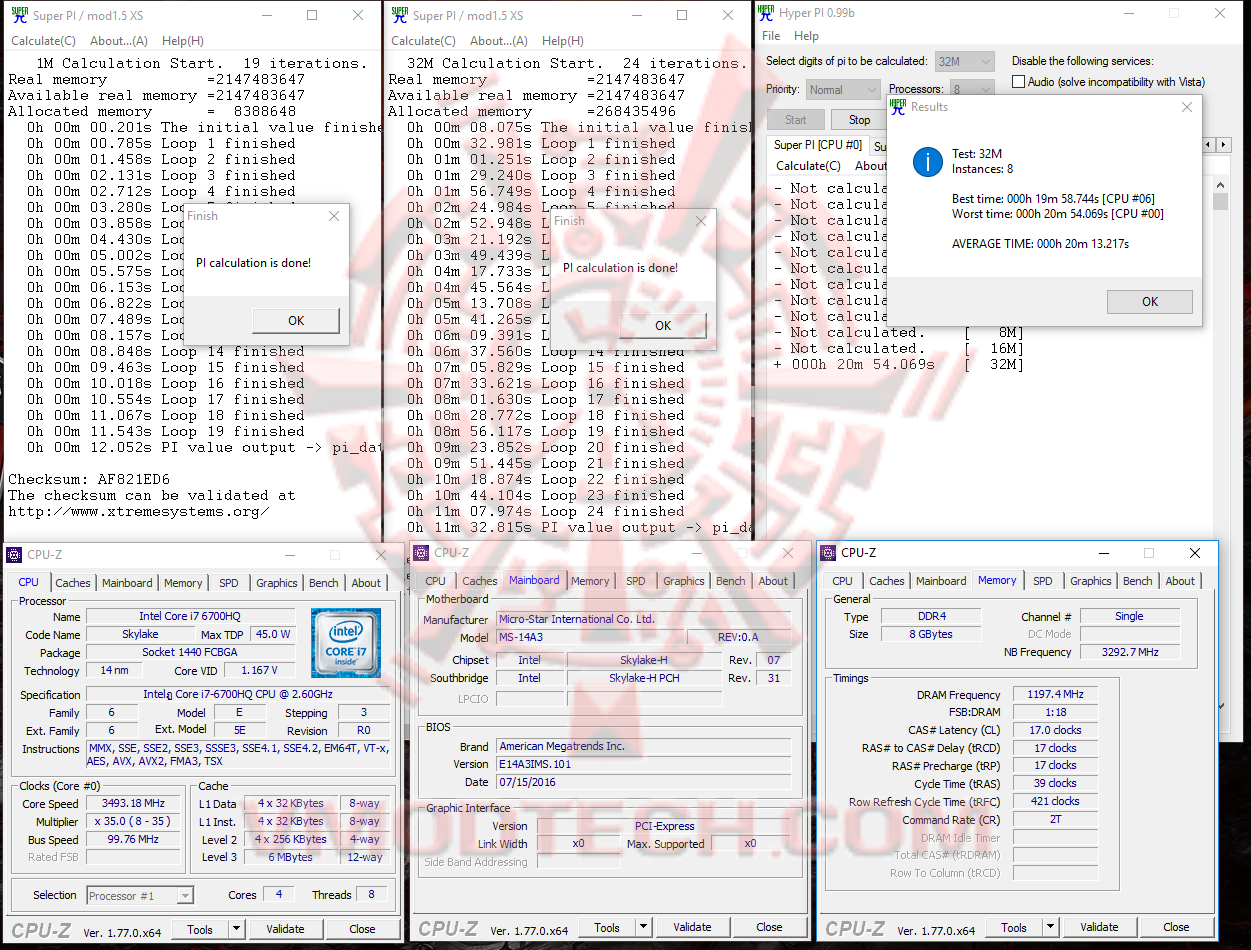Click the Multiplier value x 35.0 ( 8 - 35 )
Image resolution: width=1251 pixels, height=950 pixels.
tap(133, 822)
